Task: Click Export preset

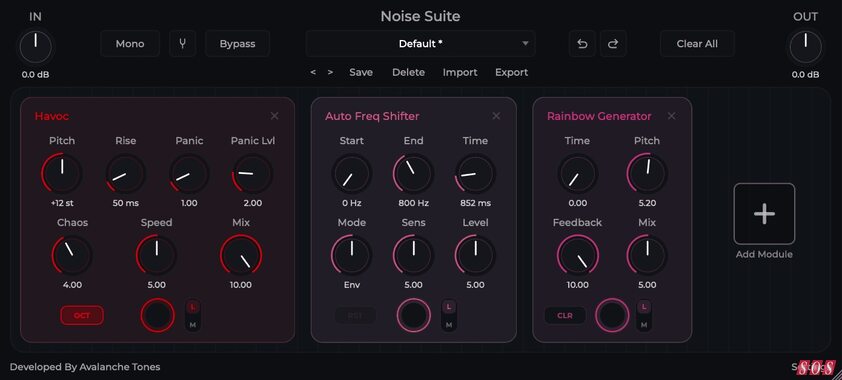Action: click(512, 72)
